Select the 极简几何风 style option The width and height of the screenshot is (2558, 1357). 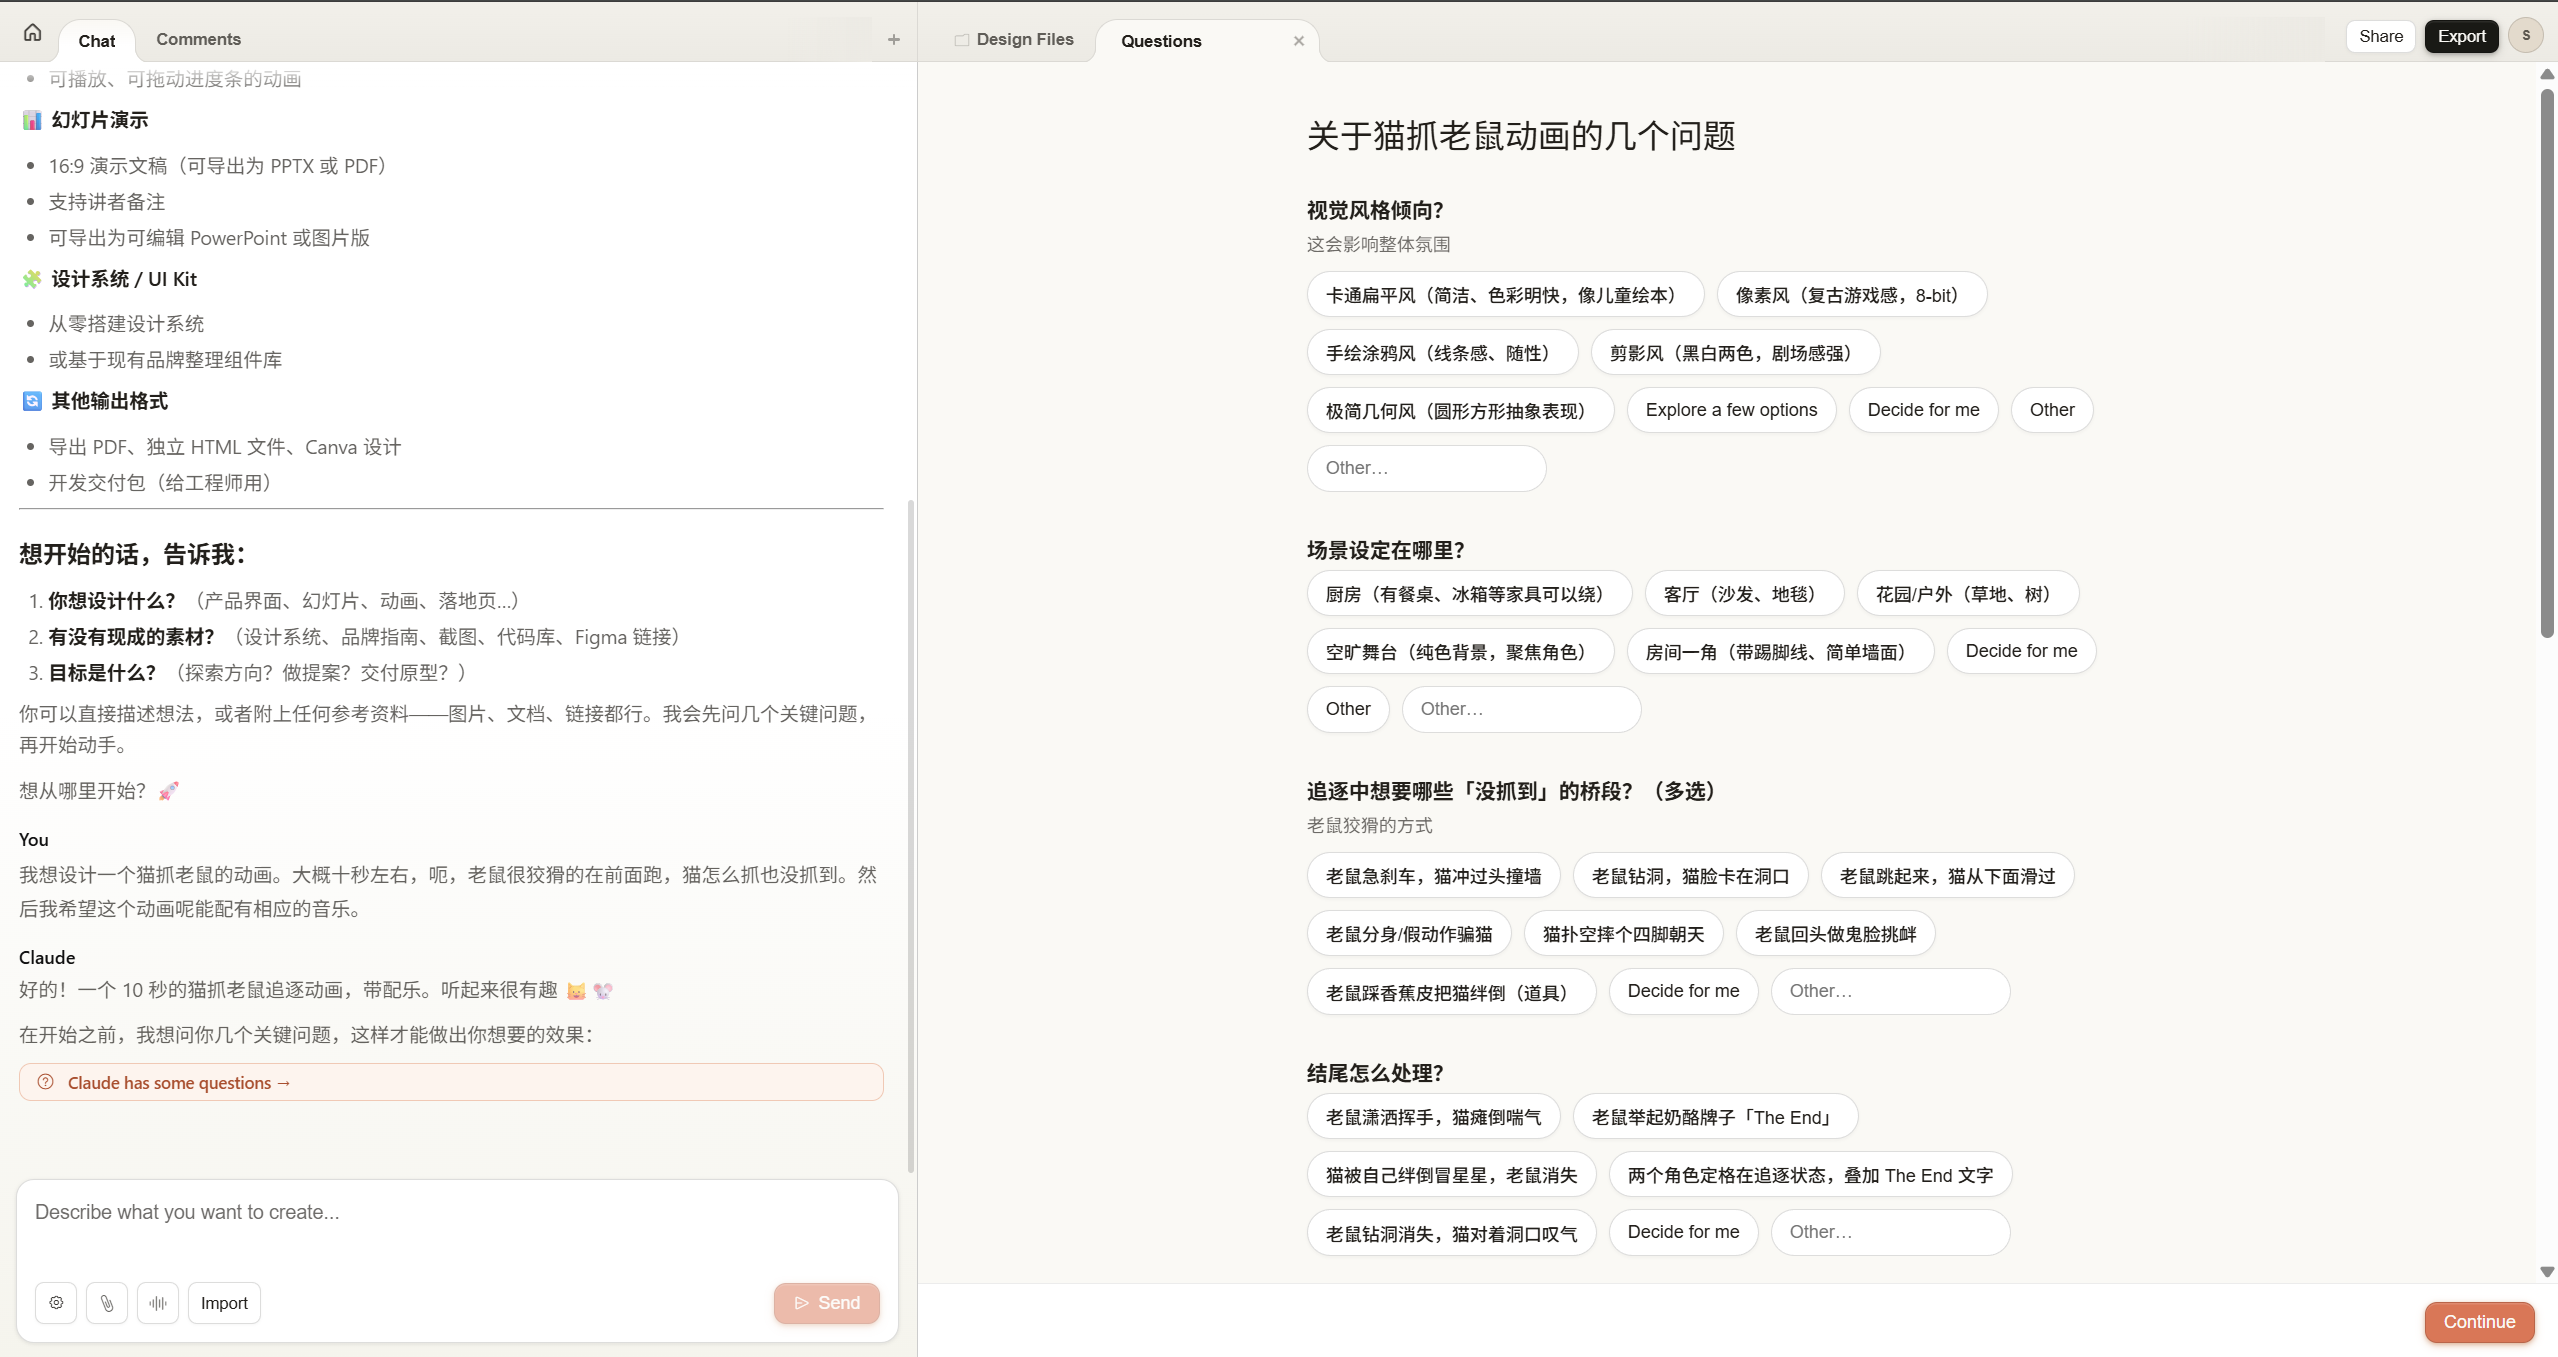[x=1460, y=411]
